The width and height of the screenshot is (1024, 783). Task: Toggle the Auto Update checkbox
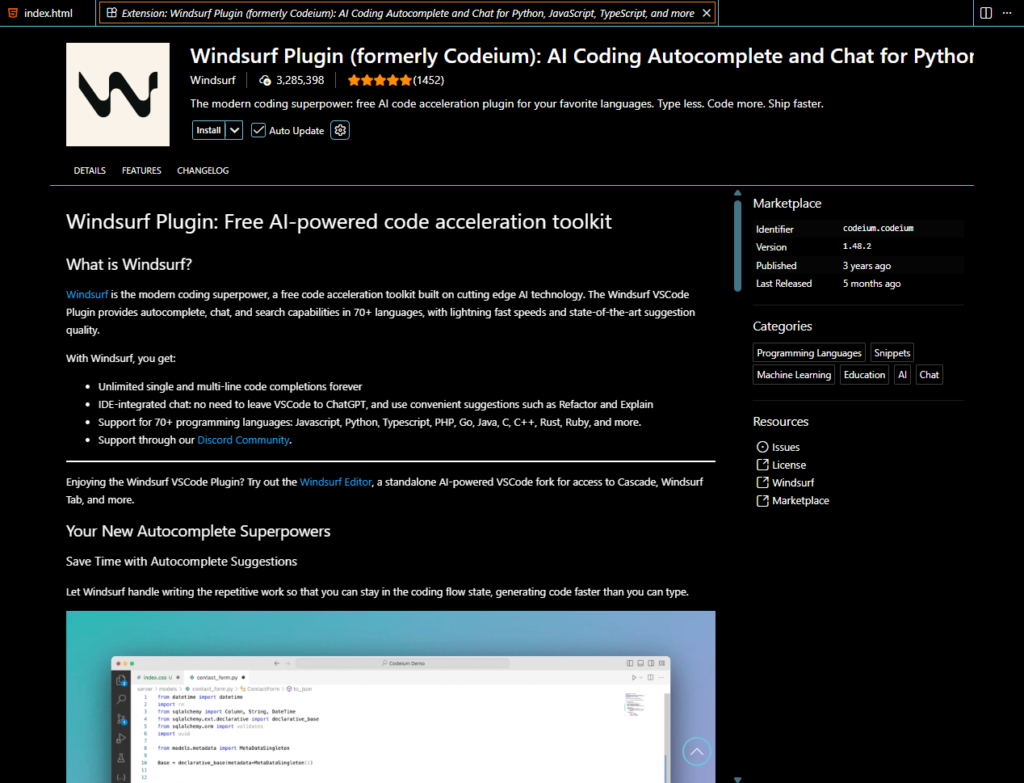tap(258, 130)
